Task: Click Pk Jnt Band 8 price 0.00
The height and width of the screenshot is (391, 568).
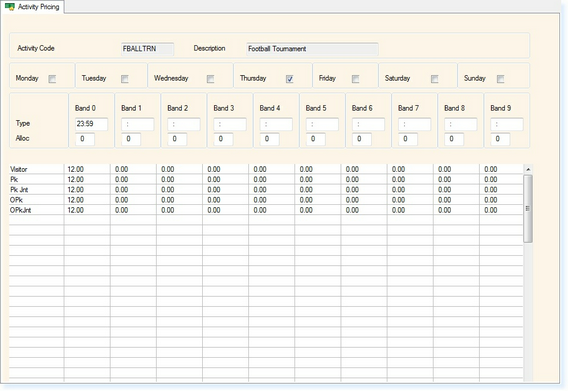Action: (x=444, y=190)
